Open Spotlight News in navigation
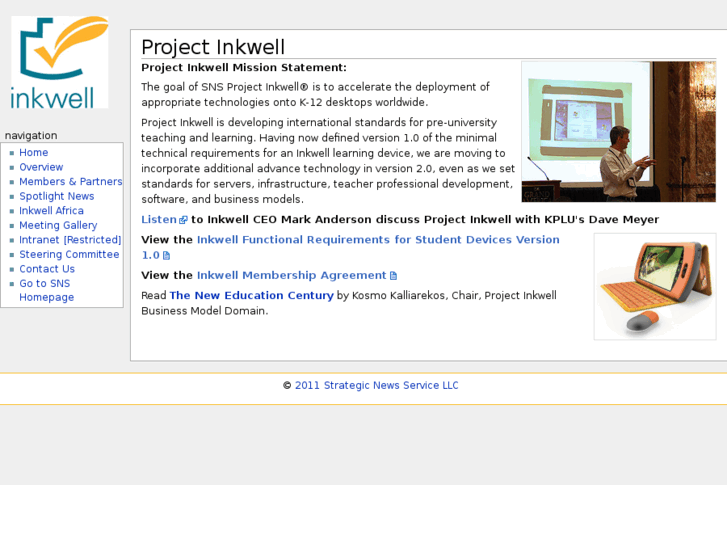 [57, 196]
